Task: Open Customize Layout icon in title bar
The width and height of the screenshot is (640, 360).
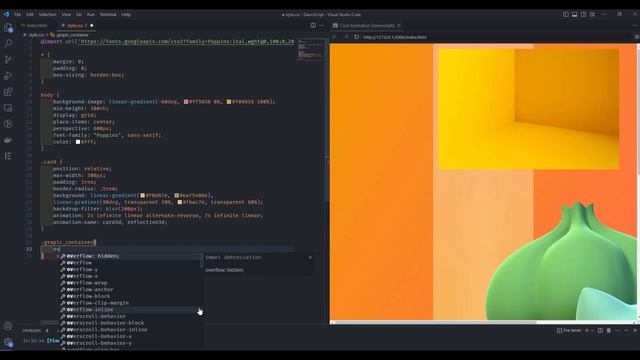Action: (593, 14)
